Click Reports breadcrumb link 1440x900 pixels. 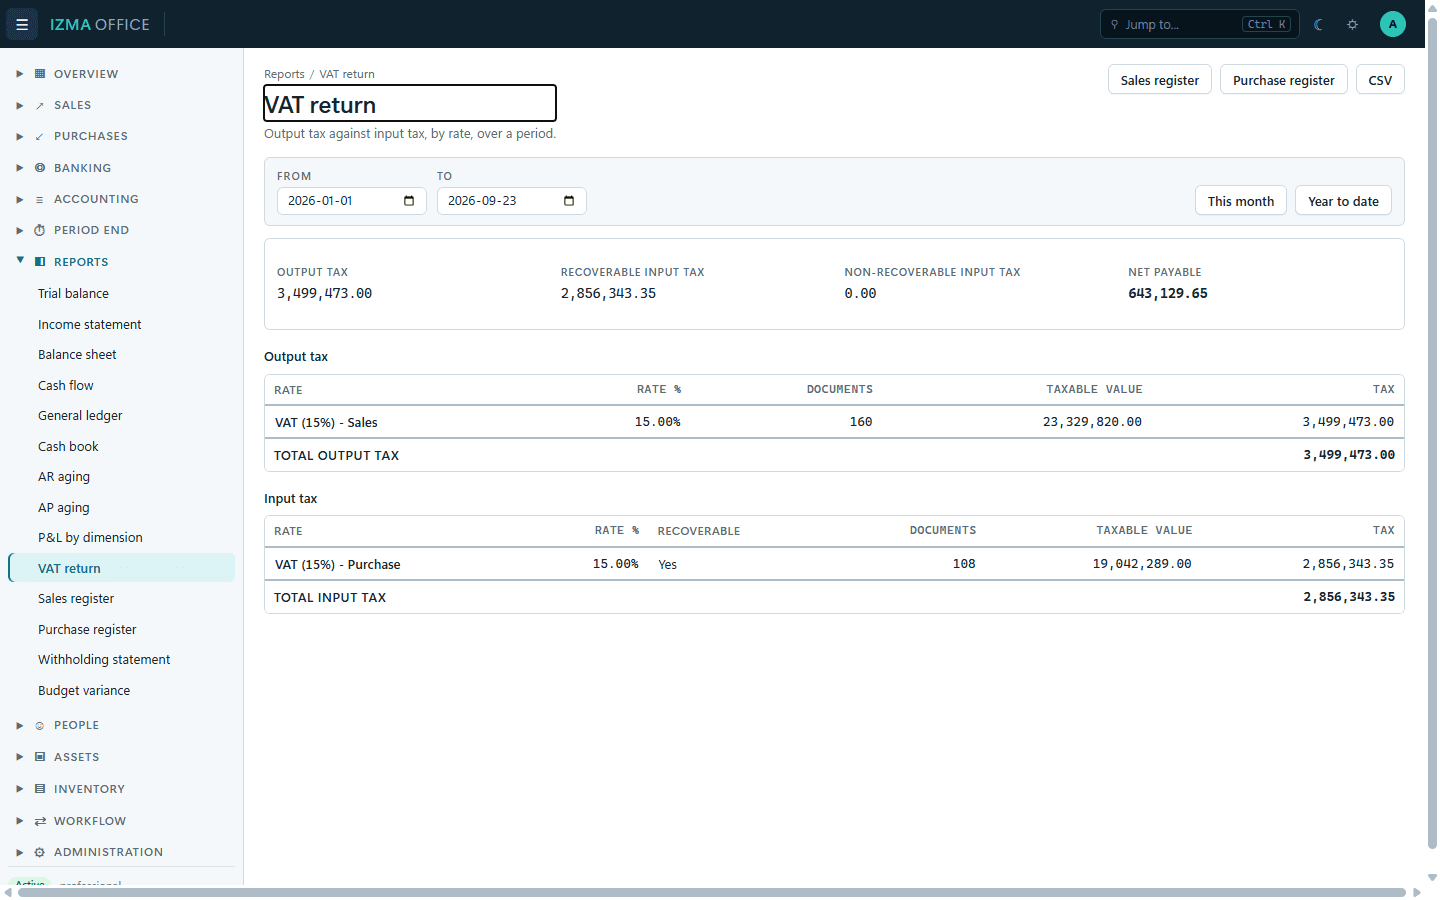click(x=284, y=74)
